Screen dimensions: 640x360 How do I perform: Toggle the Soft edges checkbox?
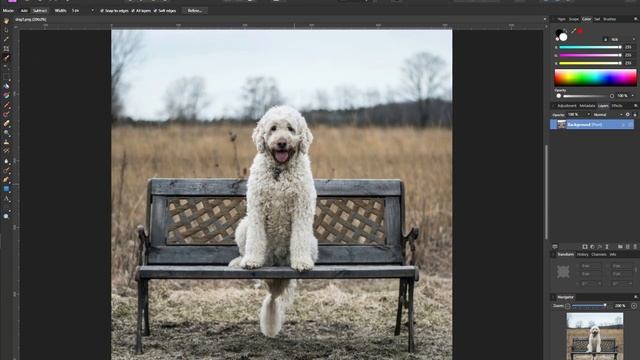click(155, 11)
